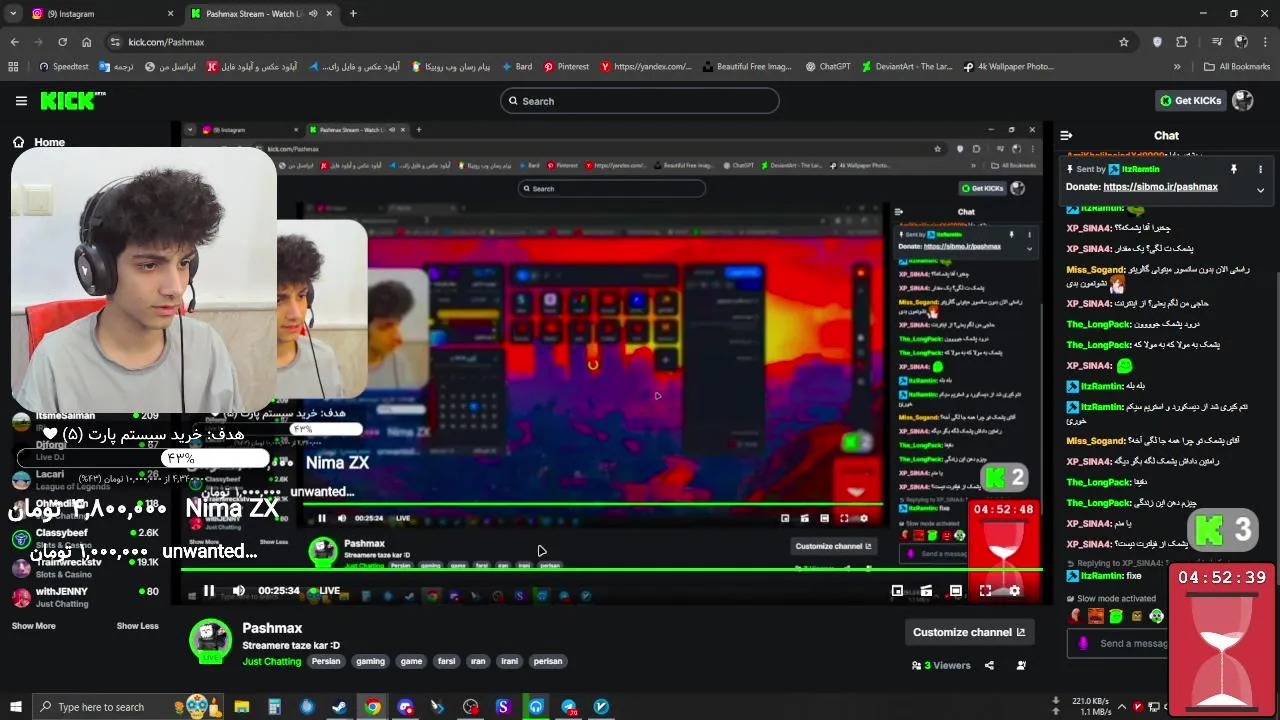Viewport: 1280px width, 720px height.
Task: Reload the page
Action: pos(62,42)
